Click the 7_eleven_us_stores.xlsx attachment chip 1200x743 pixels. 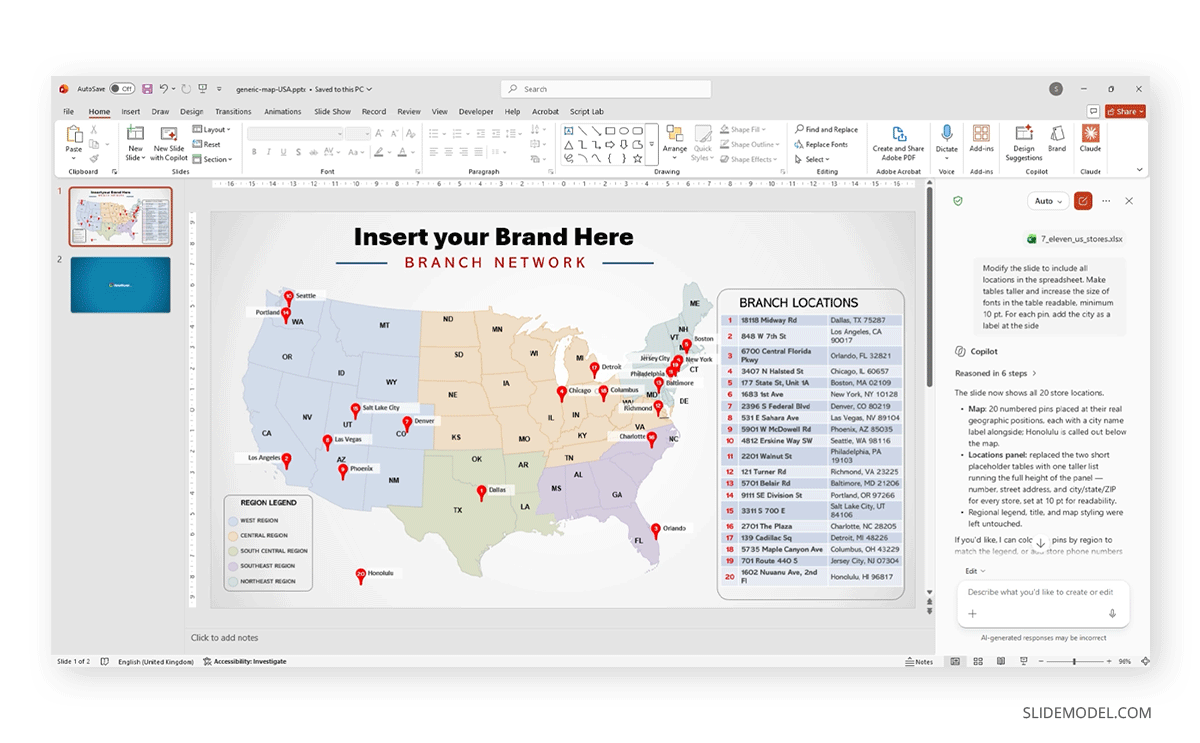(1075, 239)
